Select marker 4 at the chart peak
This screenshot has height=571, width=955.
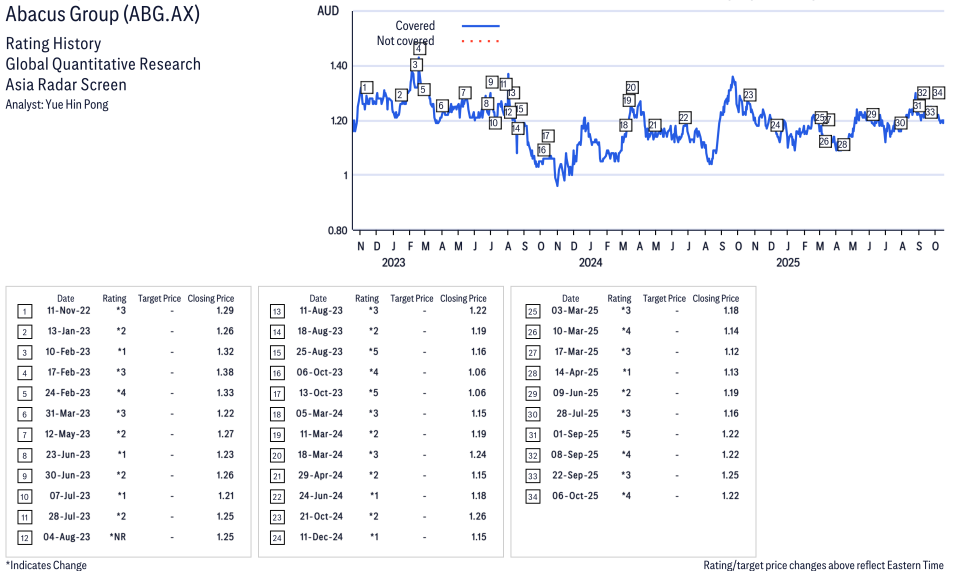pyautogui.click(x=418, y=49)
